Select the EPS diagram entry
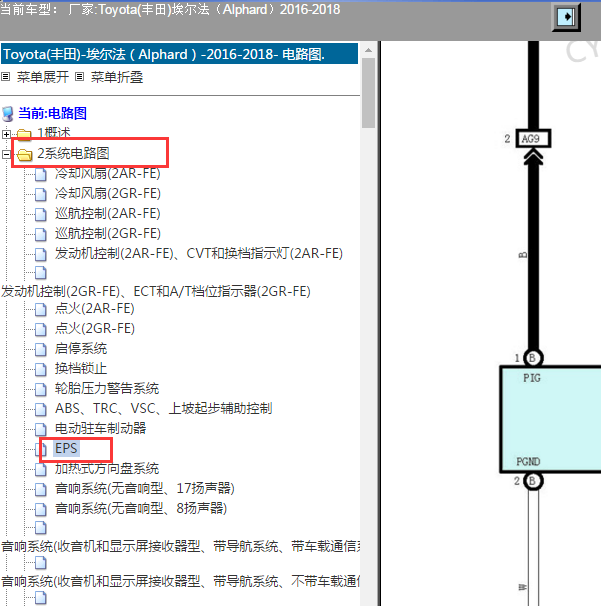Viewport: 601px width, 606px height. coord(66,448)
